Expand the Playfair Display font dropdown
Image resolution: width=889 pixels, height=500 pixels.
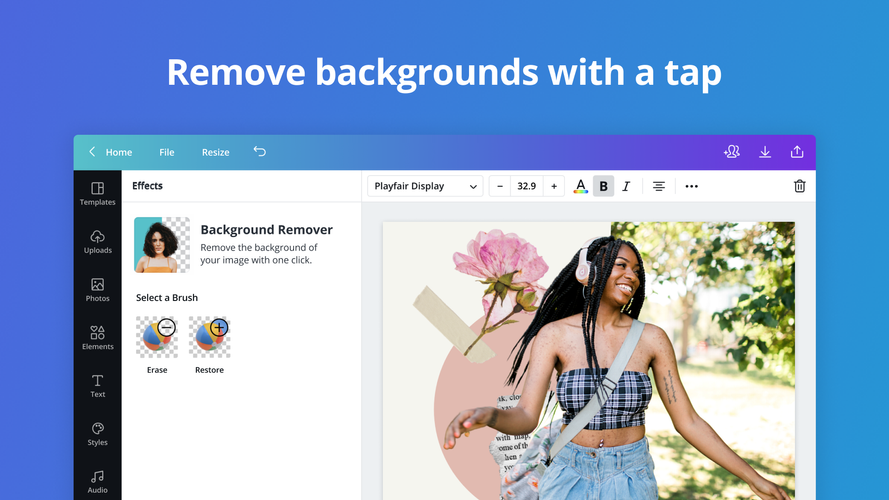pyautogui.click(x=425, y=186)
